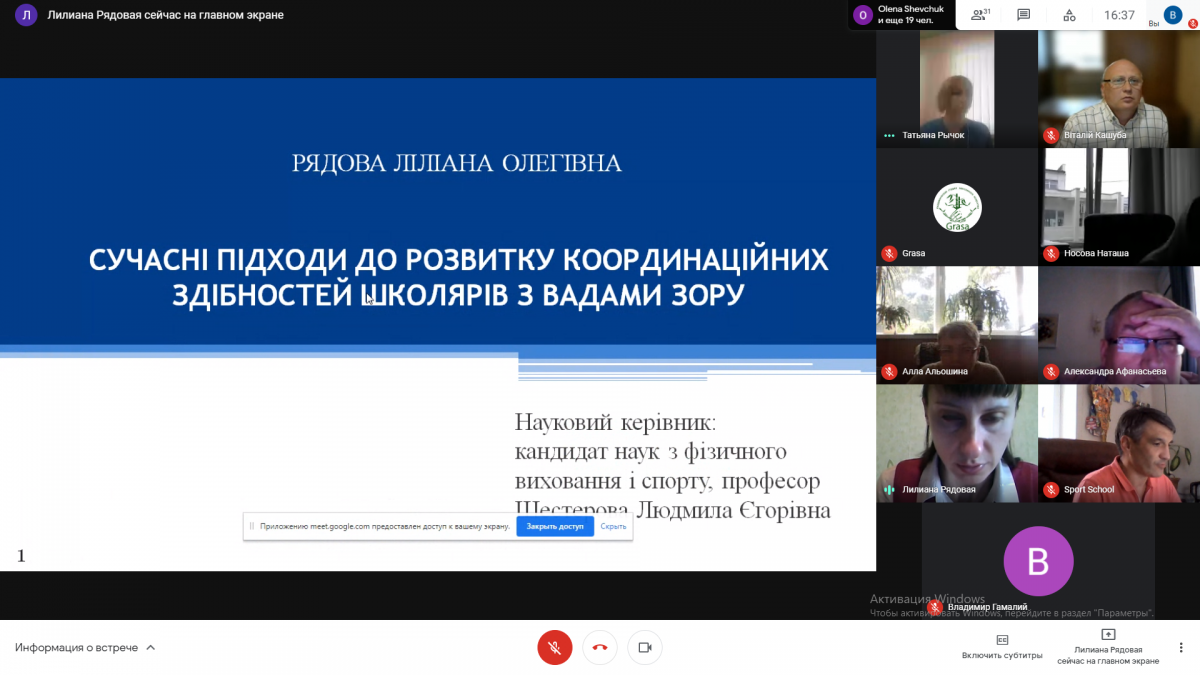Toggle the camera on
The image size is (1200, 675).
(645, 647)
